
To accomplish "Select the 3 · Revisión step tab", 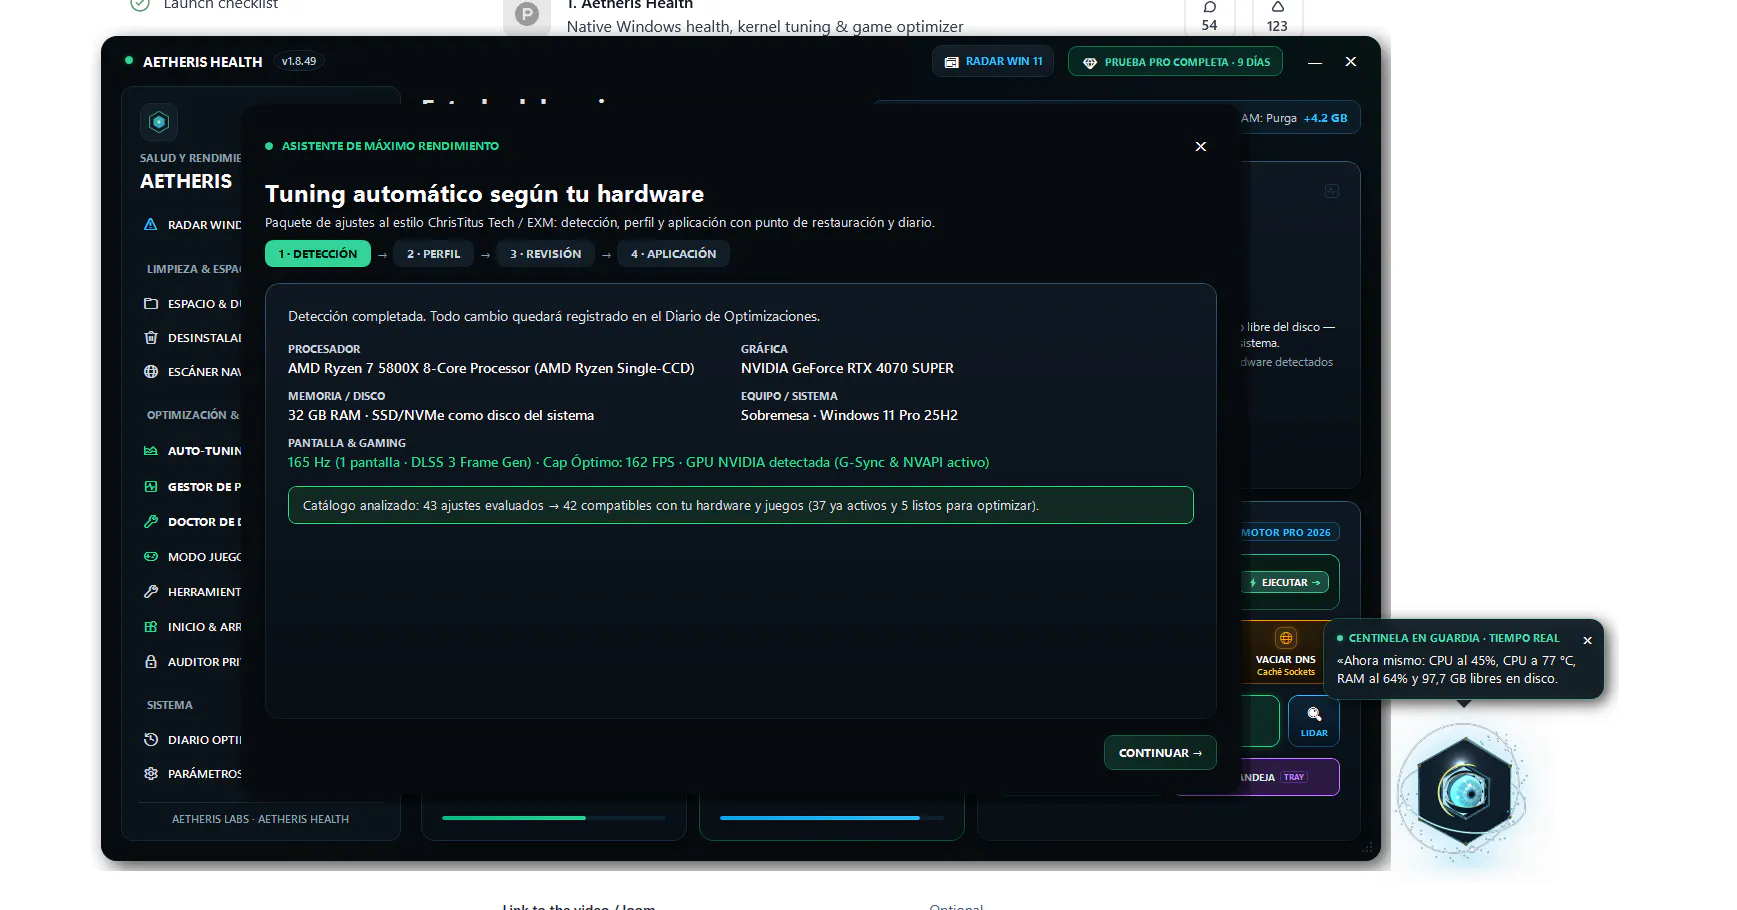I will [546, 254].
